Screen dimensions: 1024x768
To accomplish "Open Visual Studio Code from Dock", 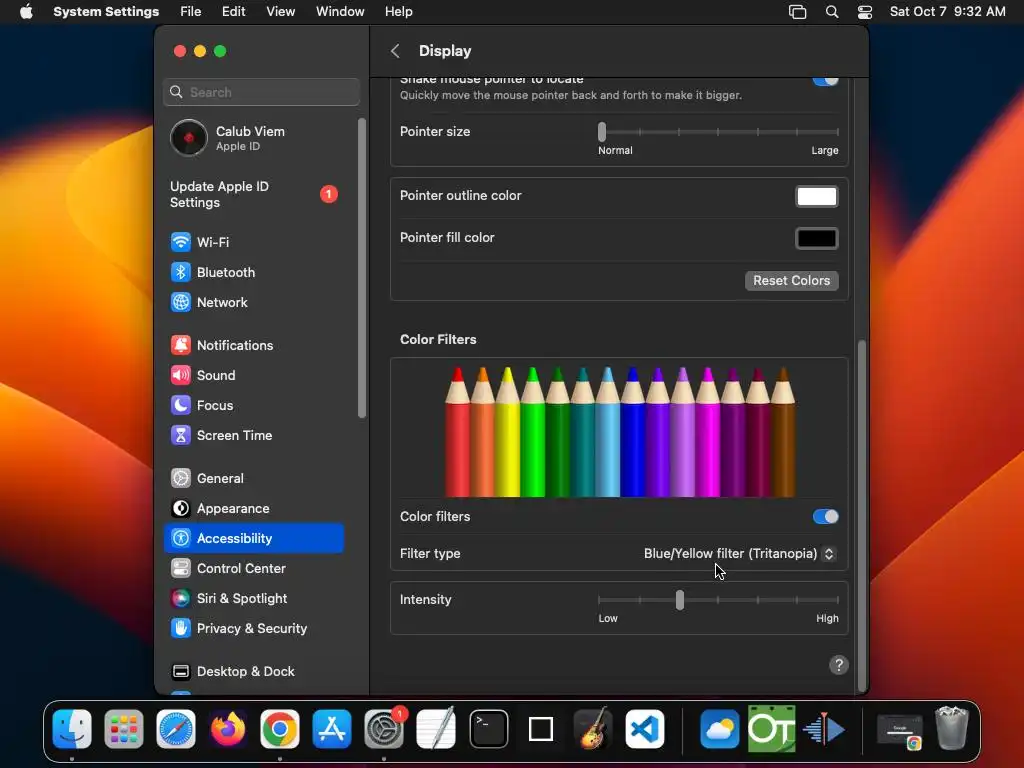I will coord(645,729).
